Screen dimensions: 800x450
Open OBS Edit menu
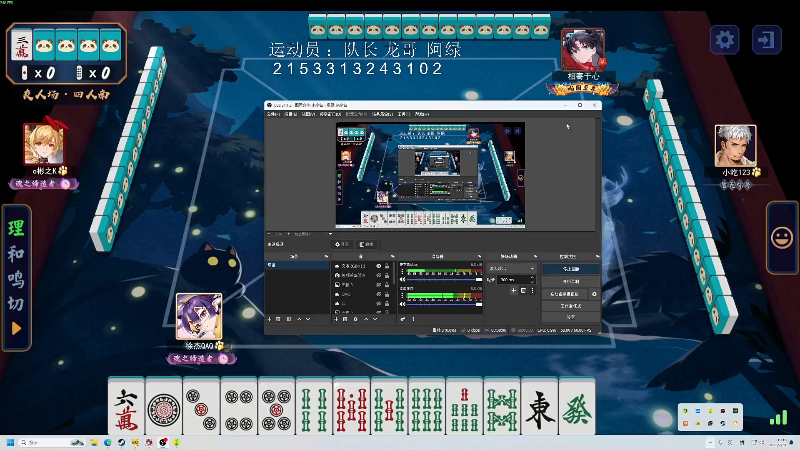[x=291, y=114]
